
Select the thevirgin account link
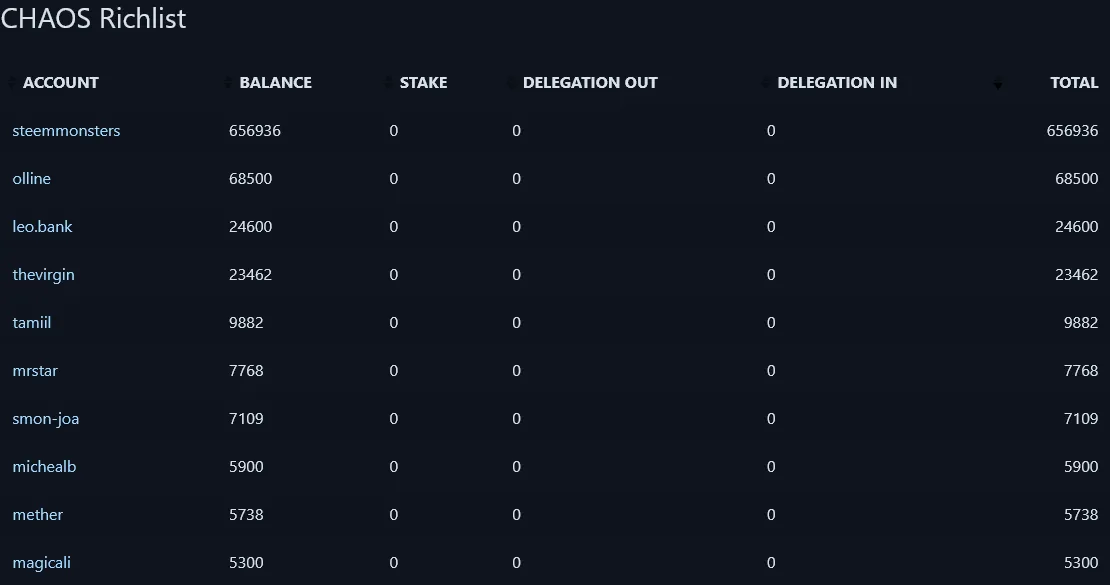43,275
